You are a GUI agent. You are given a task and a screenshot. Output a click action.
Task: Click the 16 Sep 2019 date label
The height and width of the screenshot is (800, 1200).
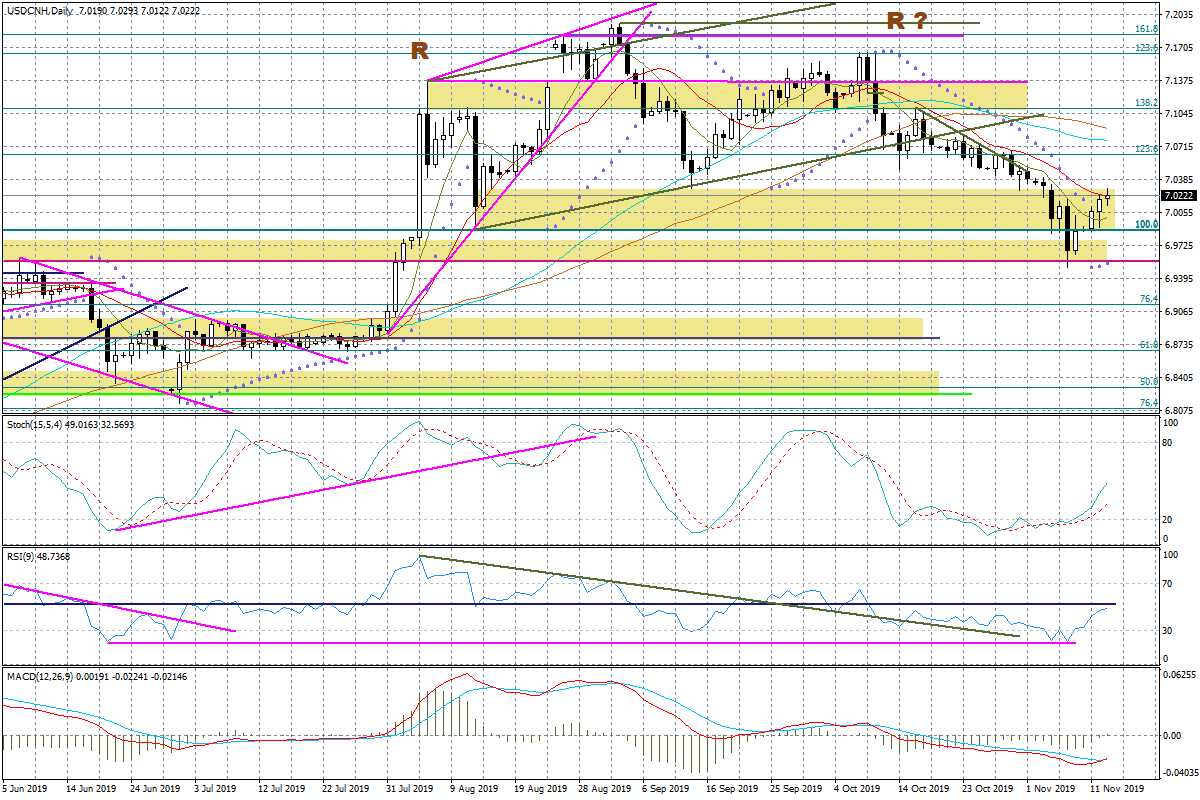pyautogui.click(x=731, y=790)
